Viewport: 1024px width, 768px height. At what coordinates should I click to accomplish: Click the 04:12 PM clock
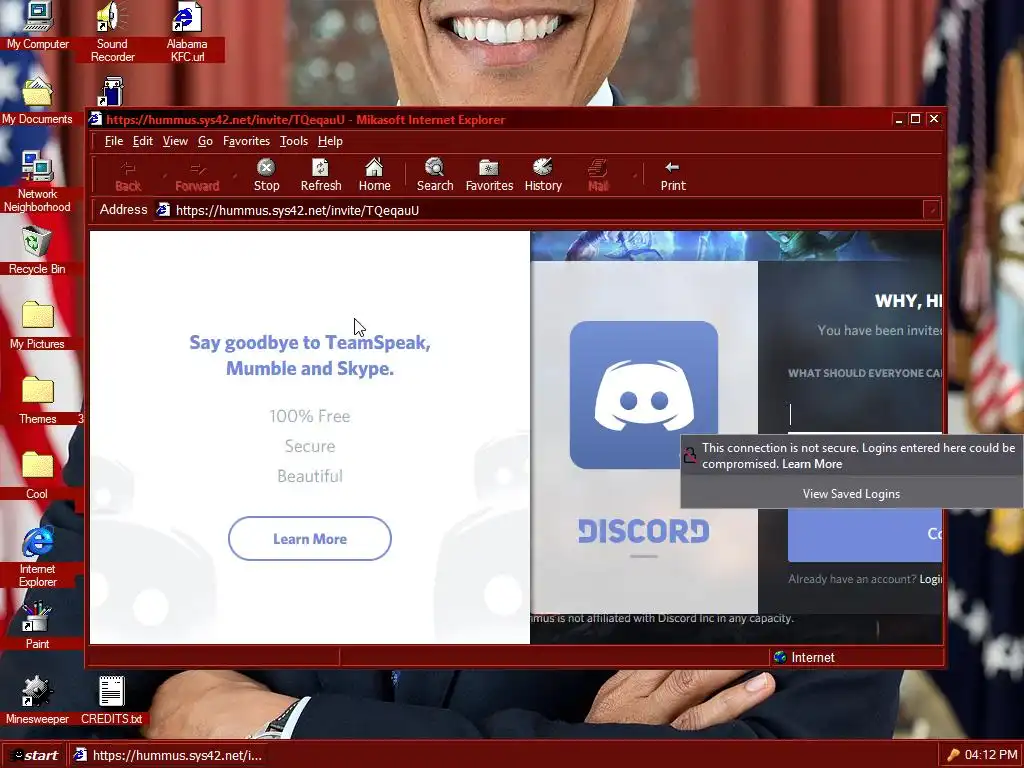coord(991,755)
